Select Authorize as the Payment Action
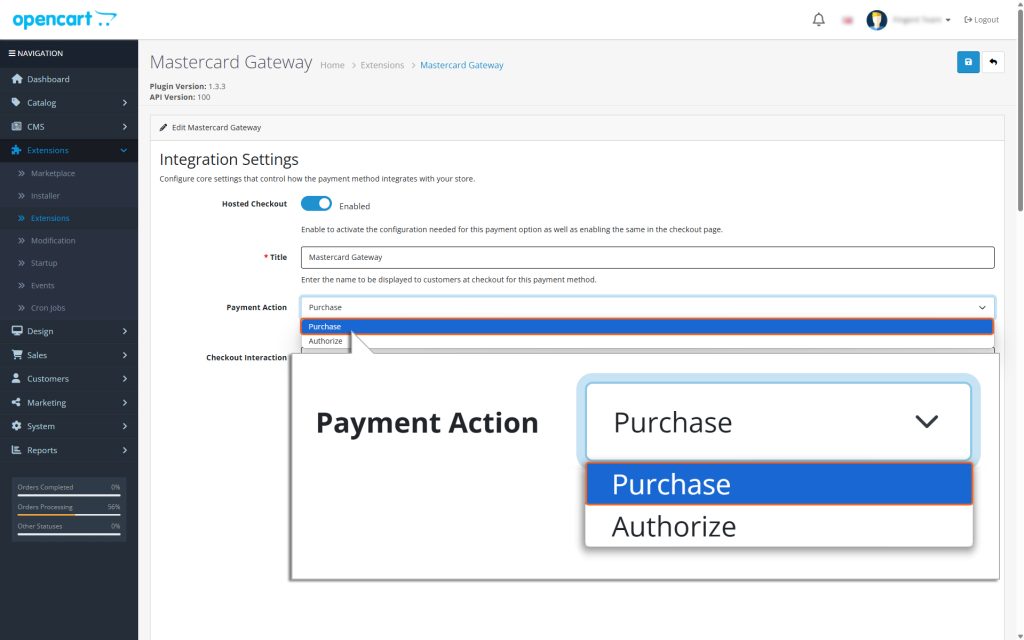Image resolution: width=1024 pixels, height=640 pixels. click(325, 341)
